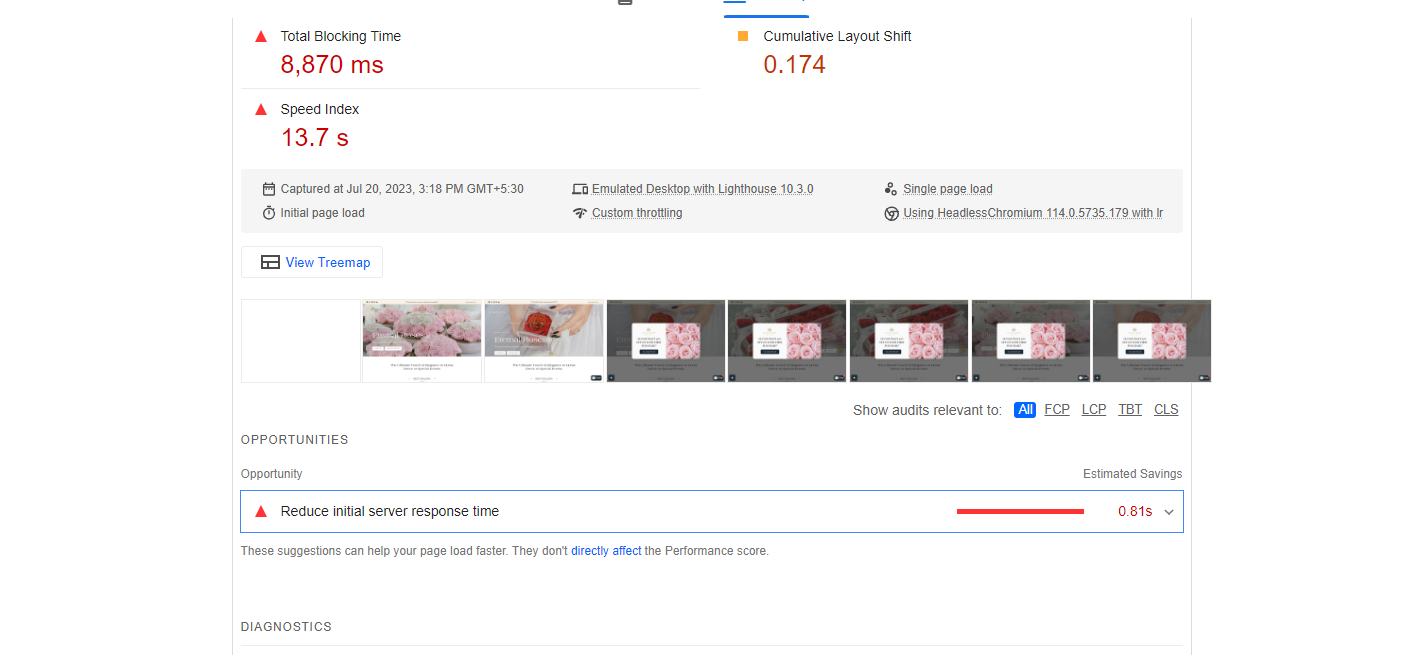The height and width of the screenshot is (655, 1410).
Task: Click the Captured at Jul 20, 2023 text
Action: [402, 189]
